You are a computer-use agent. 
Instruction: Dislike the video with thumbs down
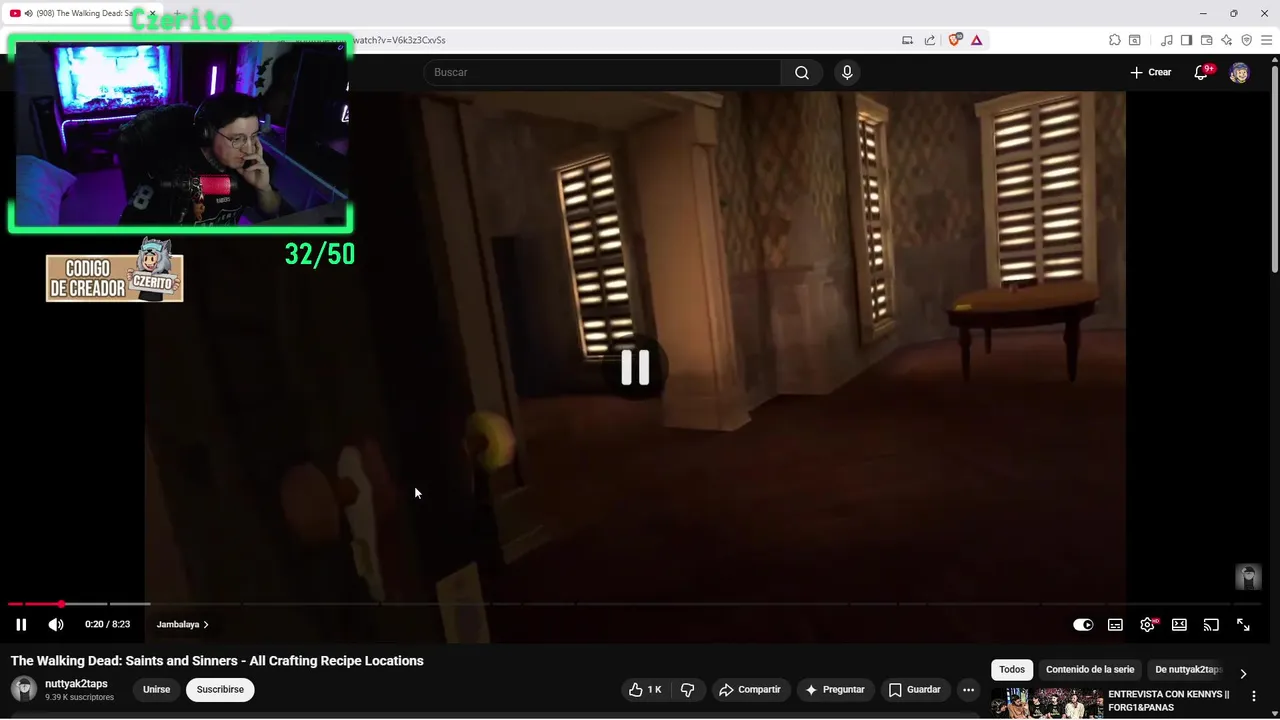point(688,690)
